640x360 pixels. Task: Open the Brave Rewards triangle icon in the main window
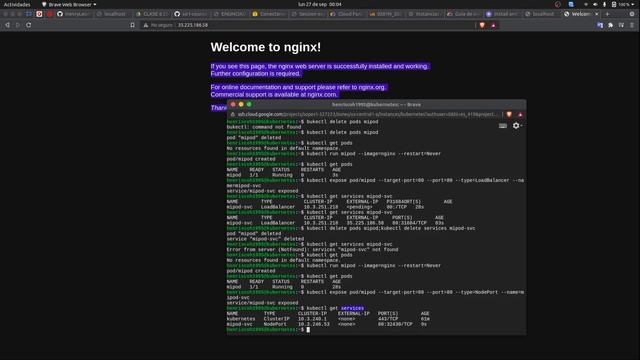pyautogui.click(x=493, y=25)
